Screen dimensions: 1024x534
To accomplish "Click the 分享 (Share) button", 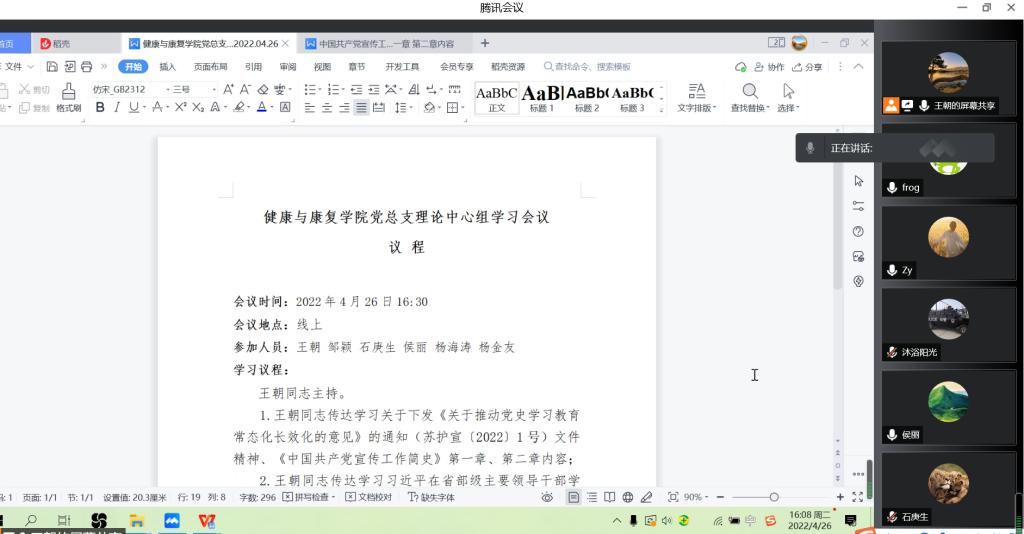I will 808,67.
